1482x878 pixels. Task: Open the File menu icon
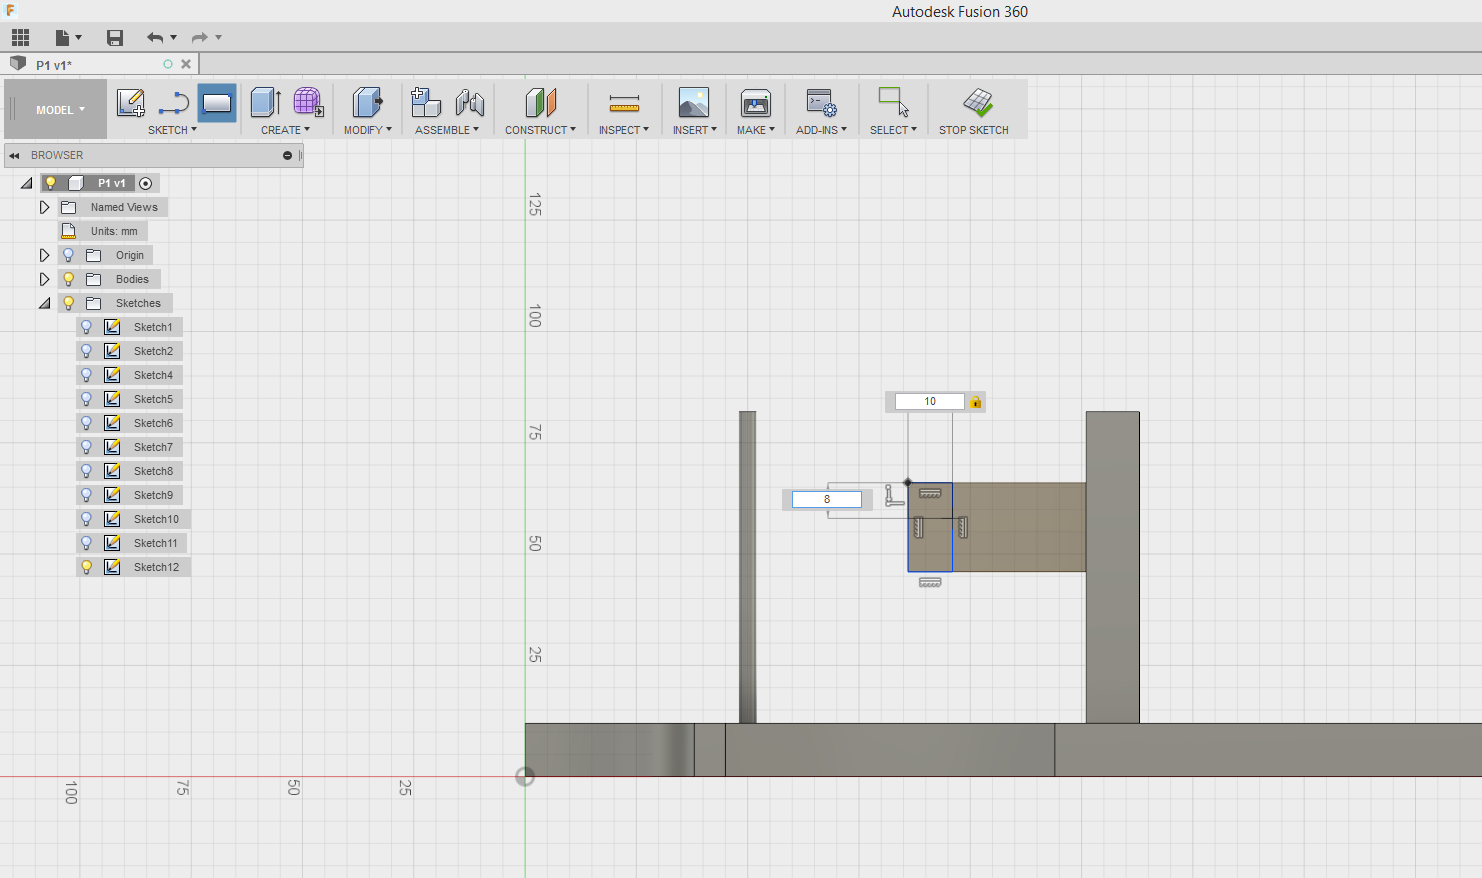tap(62, 38)
